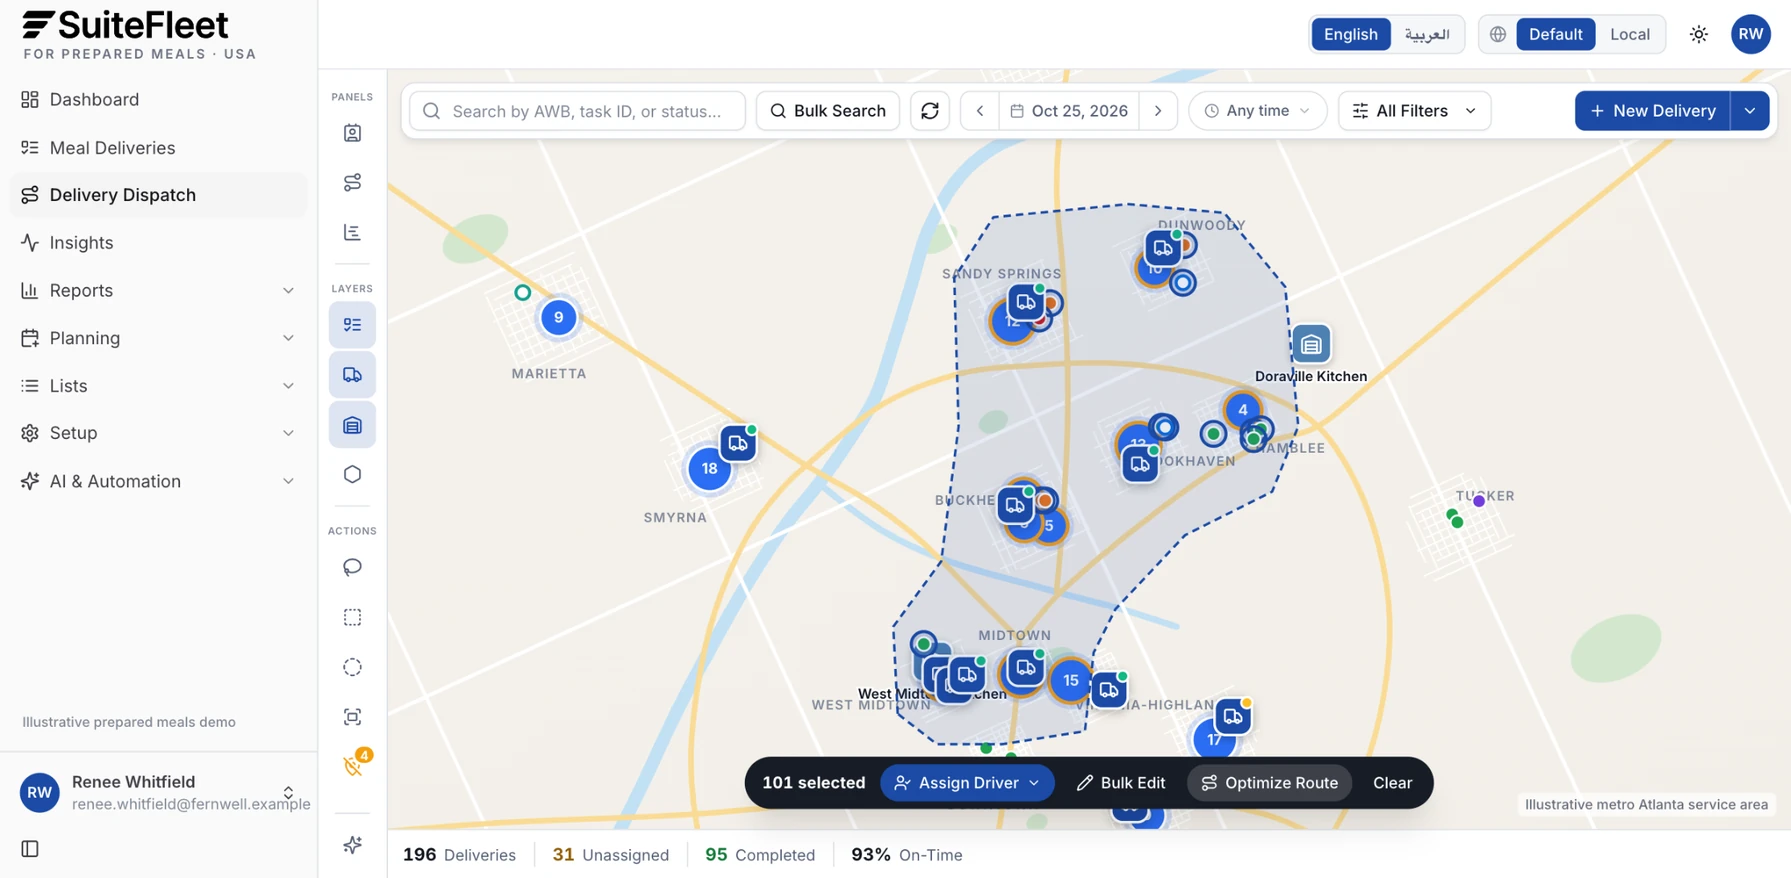Screen dimensions: 1791x878
Task: Collapse the sidebar with the panel icon
Action: pos(30,849)
